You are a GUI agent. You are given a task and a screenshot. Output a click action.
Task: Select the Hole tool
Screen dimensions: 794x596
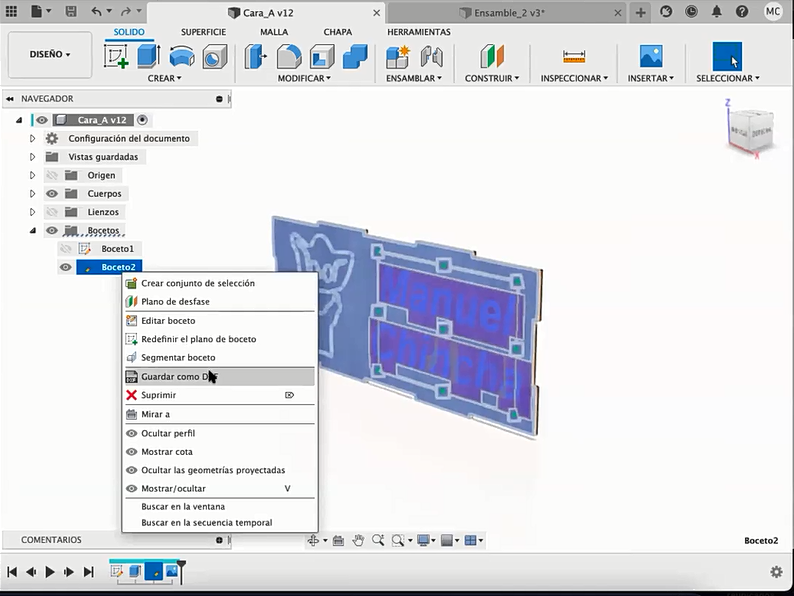[x=215, y=56]
